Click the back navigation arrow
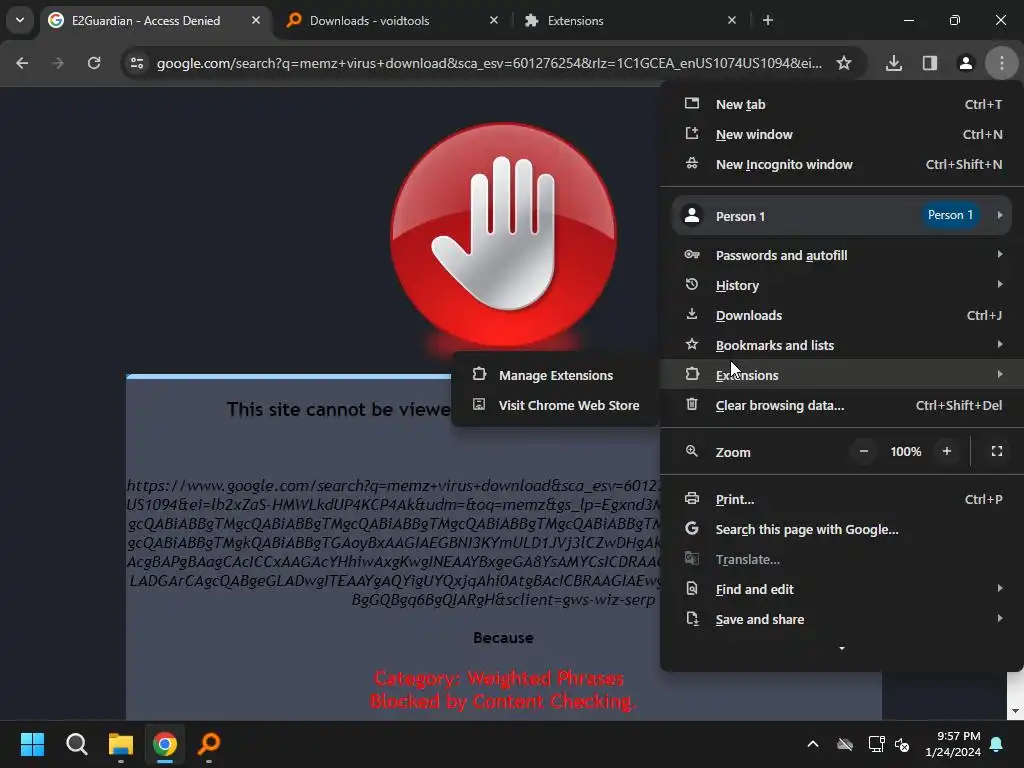The width and height of the screenshot is (1024, 768). [x=22, y=63]
